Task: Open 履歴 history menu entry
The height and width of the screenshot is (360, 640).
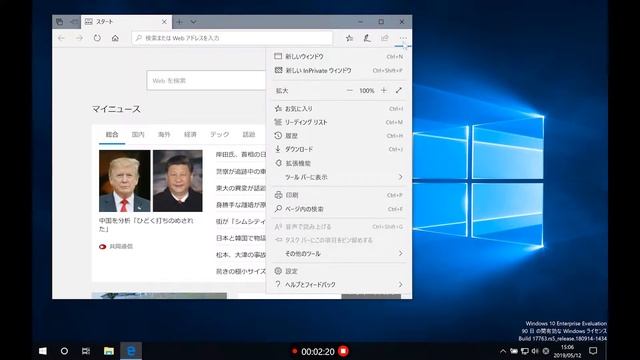Action: tap(339, 136)
